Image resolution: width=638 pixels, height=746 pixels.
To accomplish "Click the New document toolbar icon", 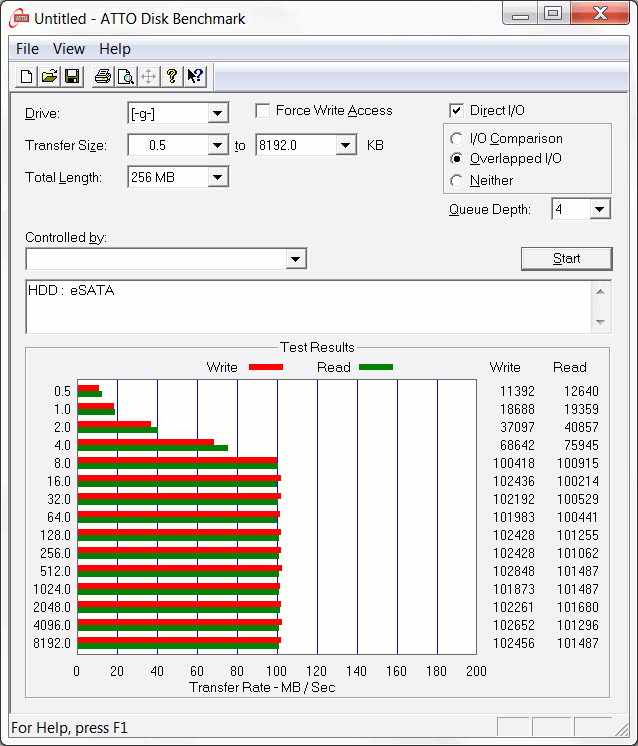I will 27,77.
